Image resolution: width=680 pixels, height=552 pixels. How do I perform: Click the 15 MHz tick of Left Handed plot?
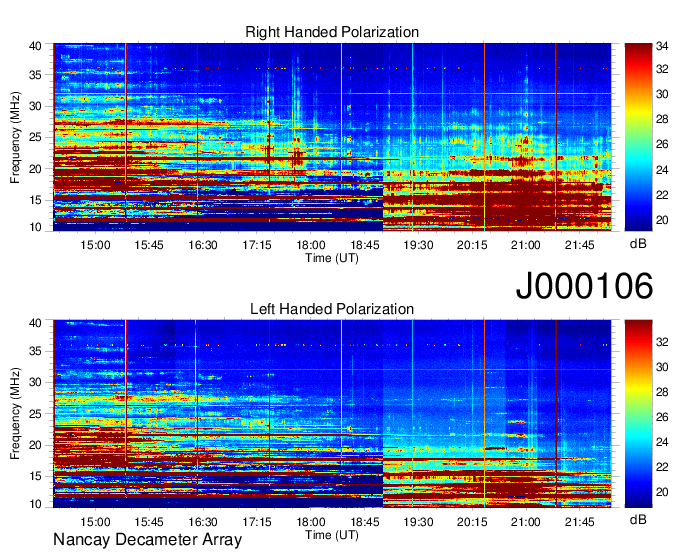(x=36, y=477)
